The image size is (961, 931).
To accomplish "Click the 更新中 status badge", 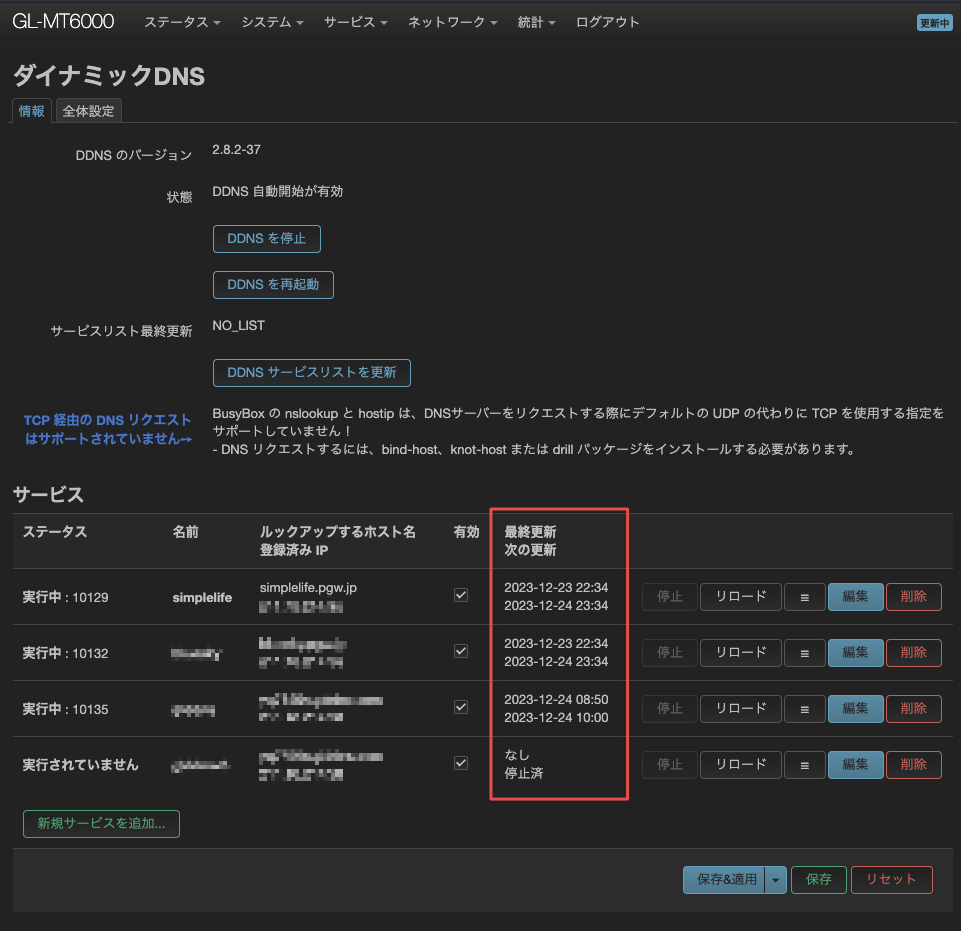I will pos(934,23).
